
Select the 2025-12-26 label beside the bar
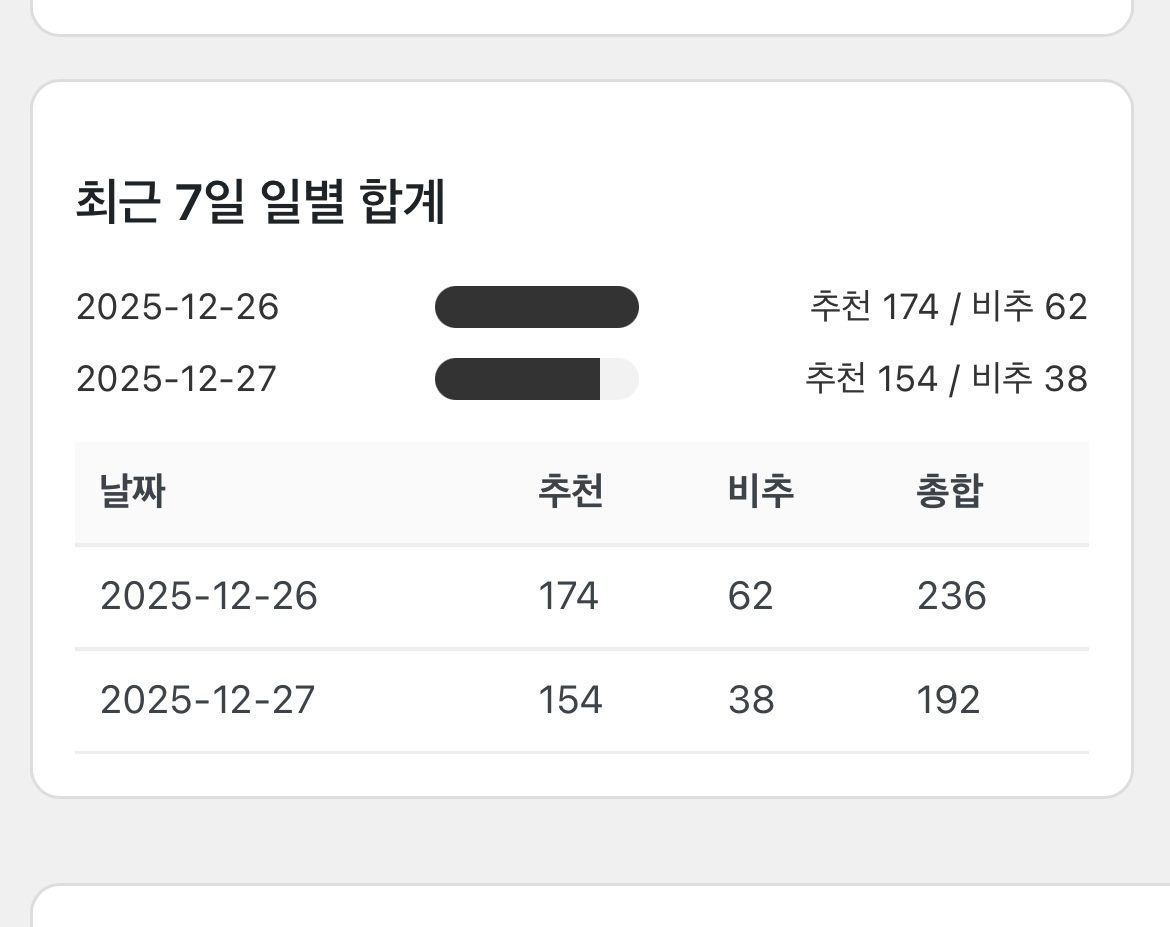(177, 307)
